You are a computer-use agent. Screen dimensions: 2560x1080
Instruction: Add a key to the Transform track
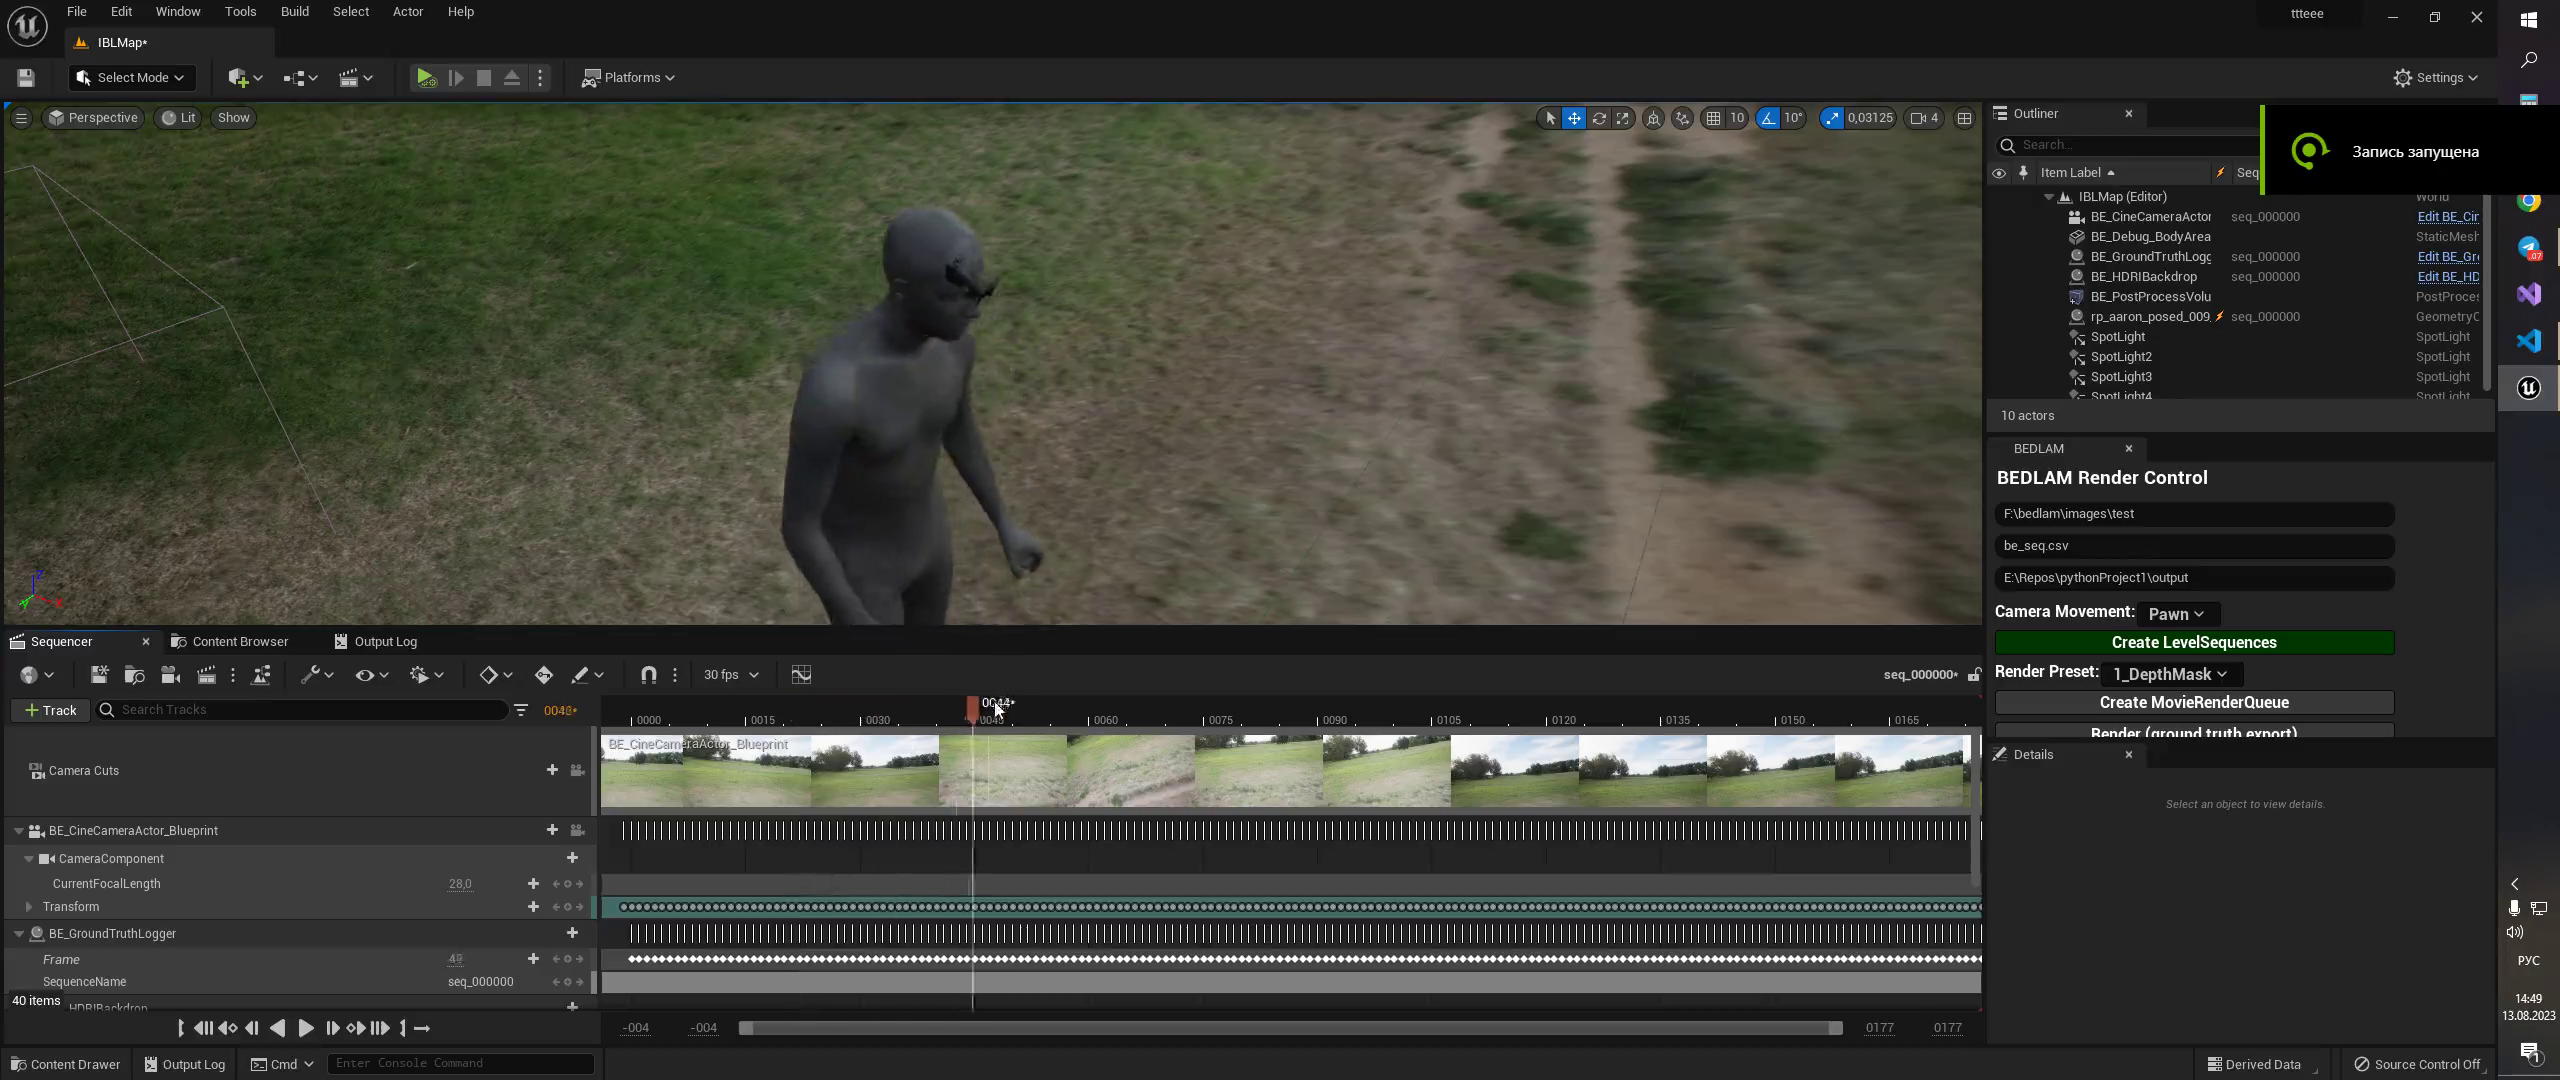(x=533, y=907)
